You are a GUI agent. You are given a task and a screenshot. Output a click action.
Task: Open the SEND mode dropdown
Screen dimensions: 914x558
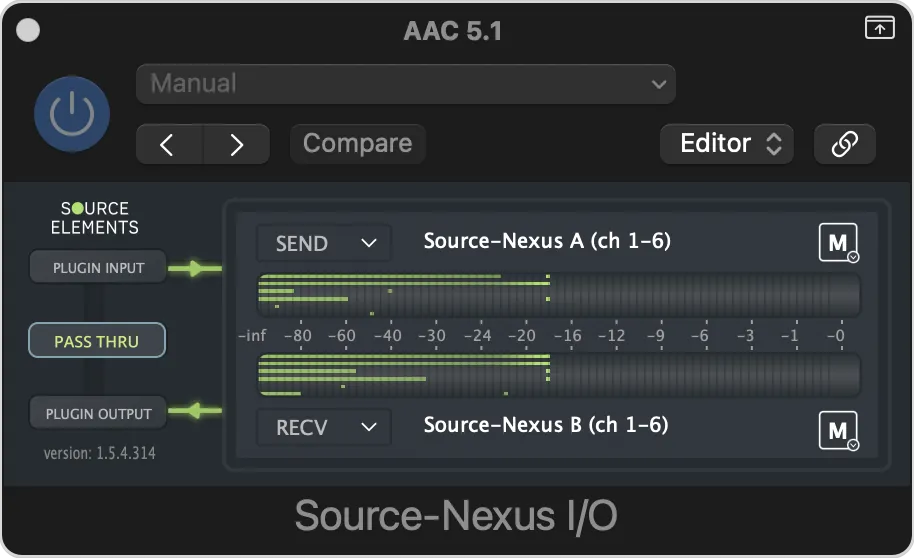[324, 243]
